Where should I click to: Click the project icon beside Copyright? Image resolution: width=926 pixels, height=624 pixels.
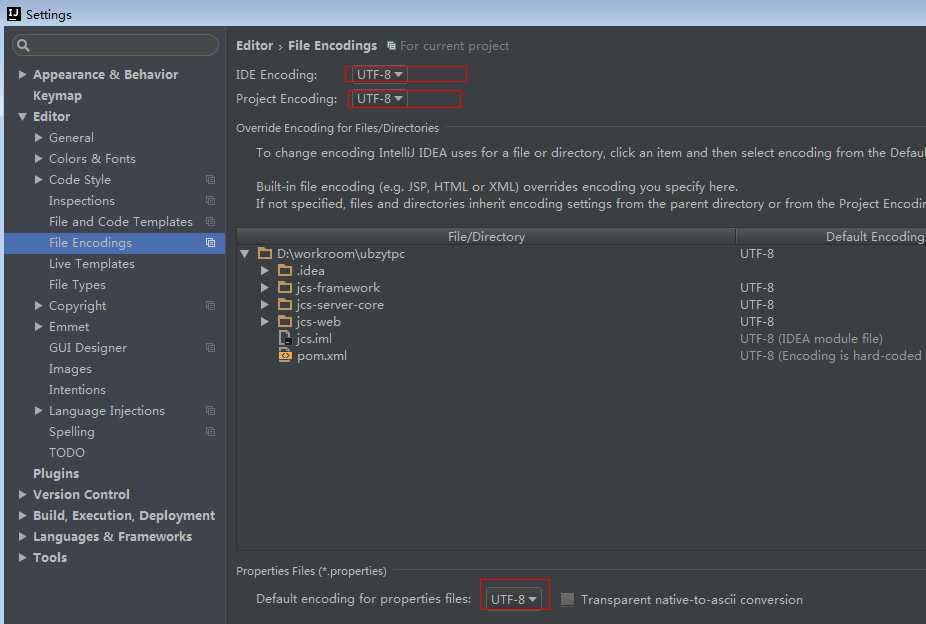pyautogui.click(x=210, y=306)
